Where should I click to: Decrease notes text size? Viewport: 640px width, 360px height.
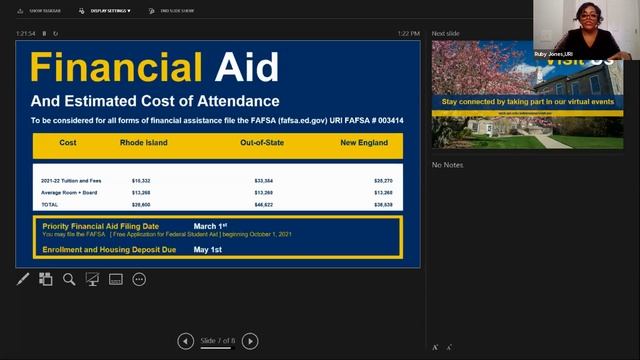coord(449,347)
